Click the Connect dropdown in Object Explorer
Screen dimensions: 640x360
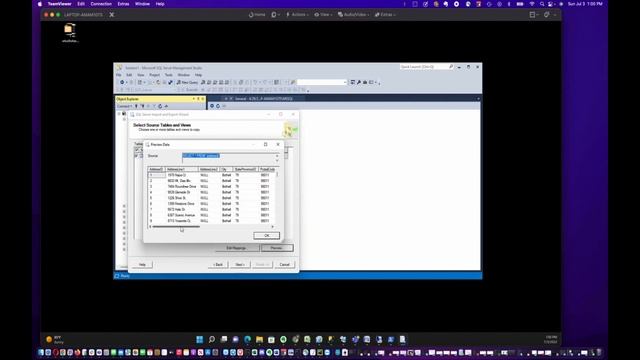[x=124, y=106]
